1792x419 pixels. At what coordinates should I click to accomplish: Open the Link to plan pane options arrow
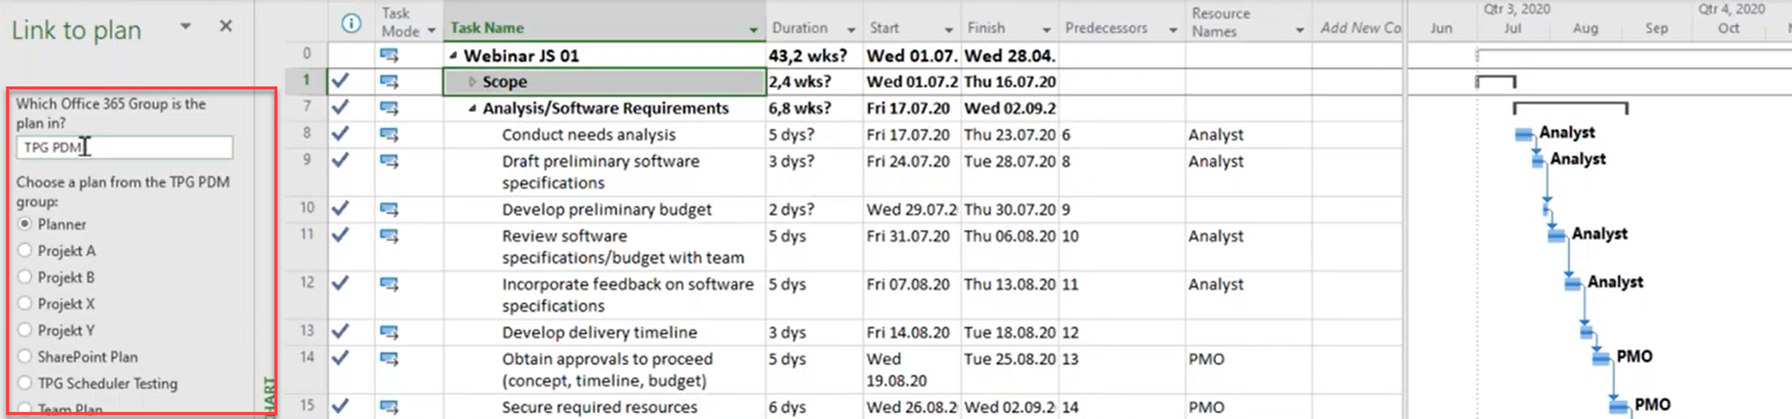click(185, 26)
